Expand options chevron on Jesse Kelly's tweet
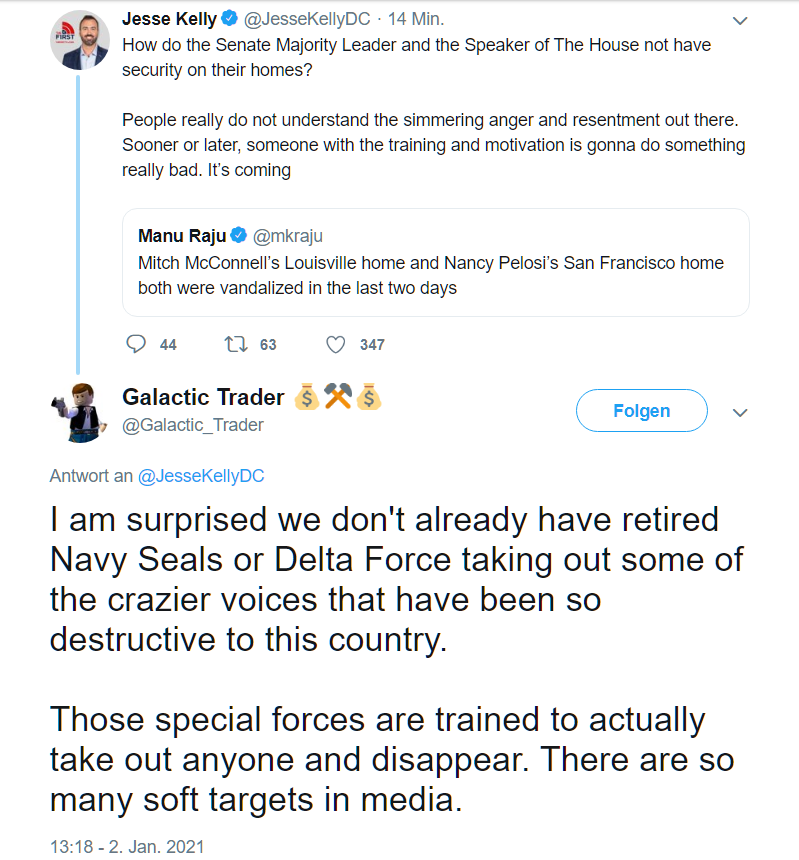The image size is (799, 860). (740, 20)
